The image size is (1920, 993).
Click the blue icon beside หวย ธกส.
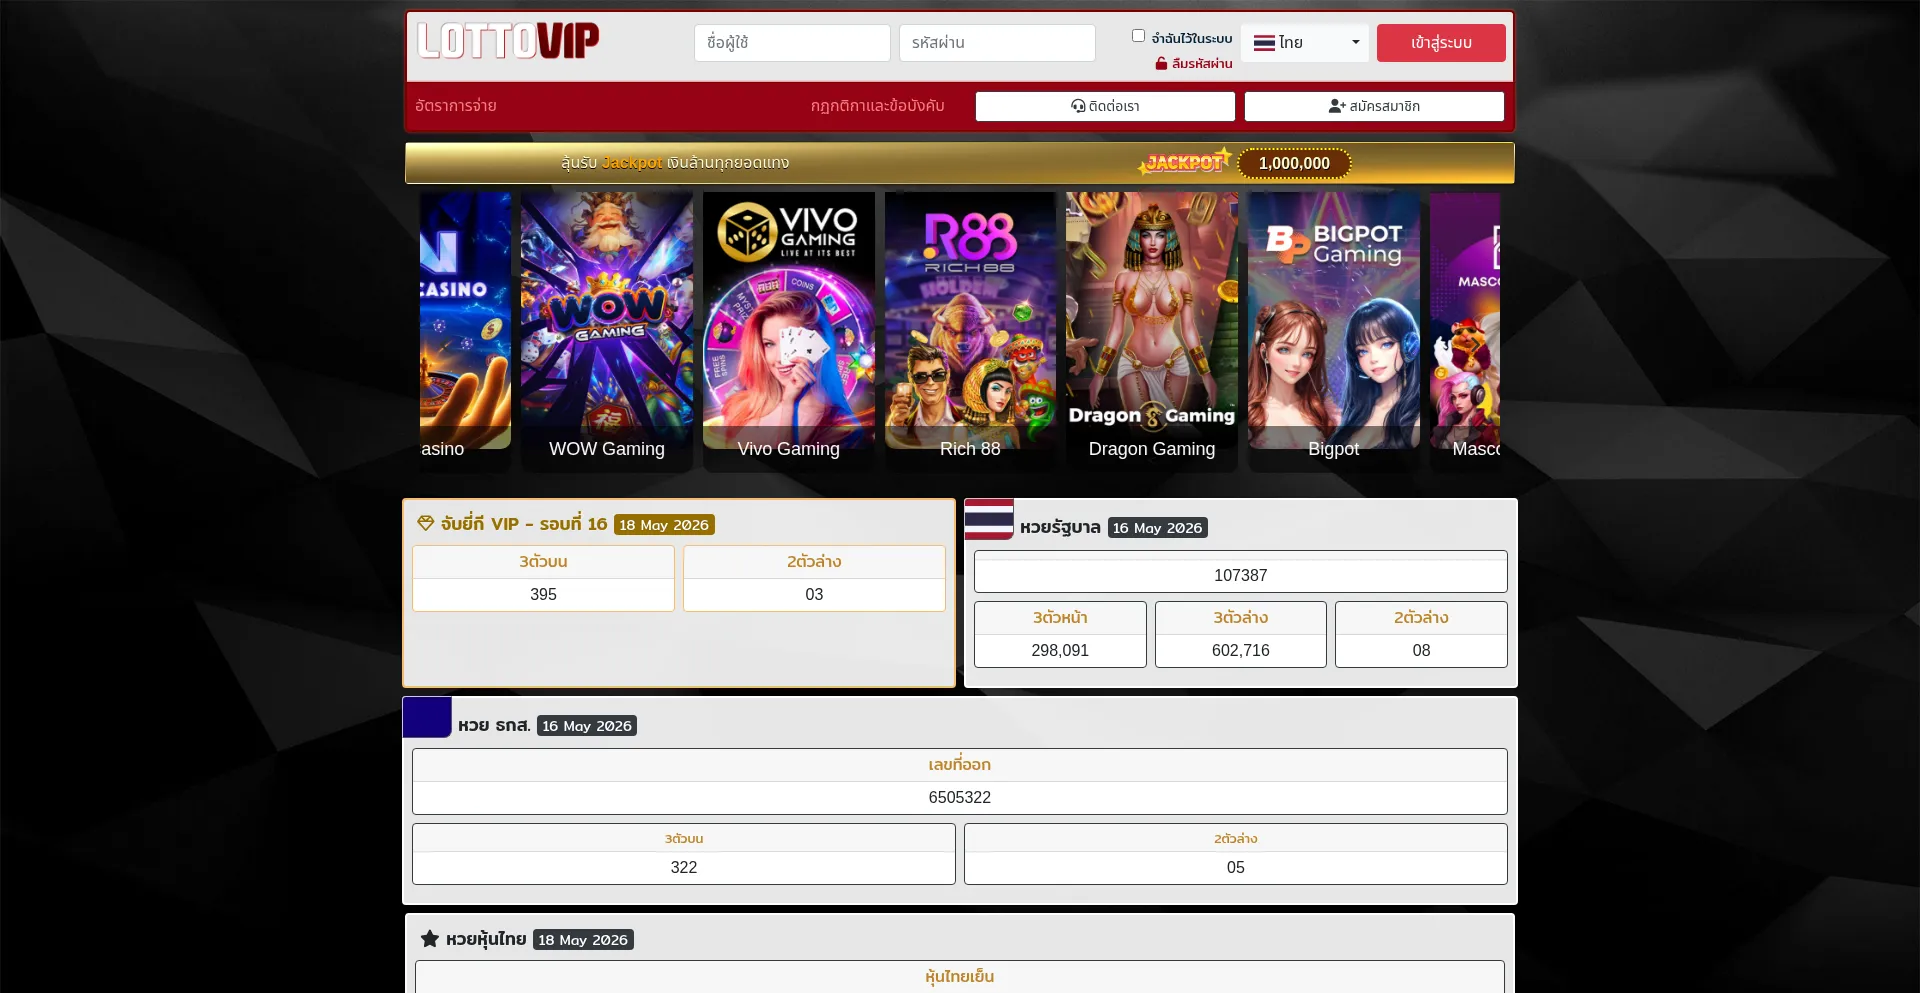[x=427, y=717]
